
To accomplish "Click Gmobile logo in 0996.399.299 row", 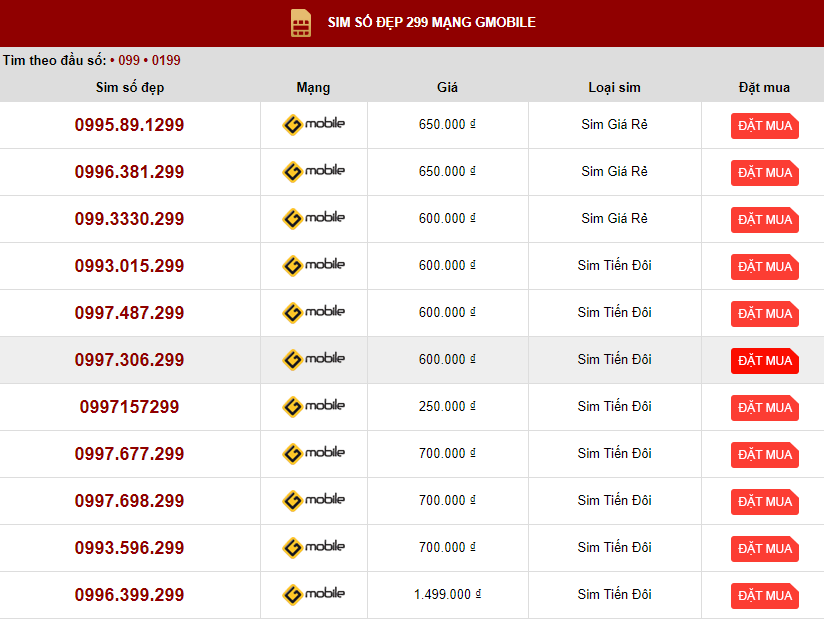I will coord(314,594).
